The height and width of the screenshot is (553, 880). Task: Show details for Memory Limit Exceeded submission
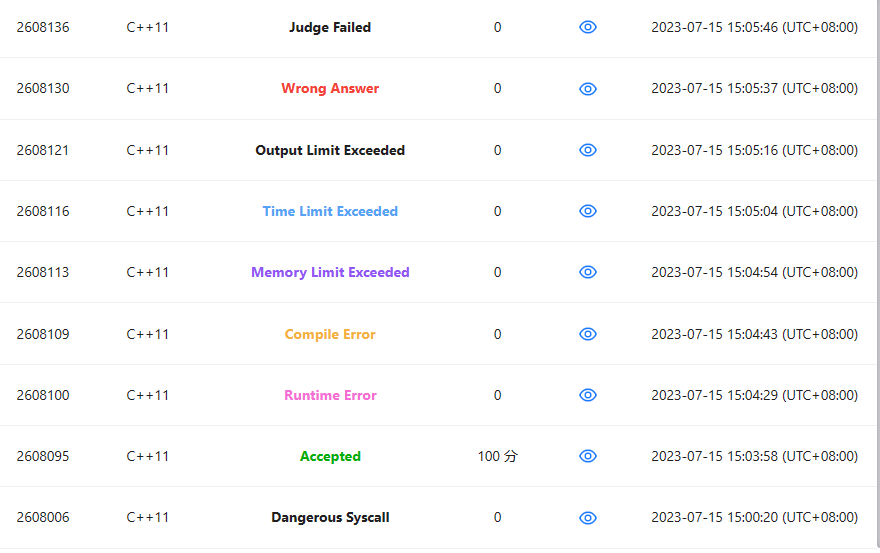(x=588, y=272)
